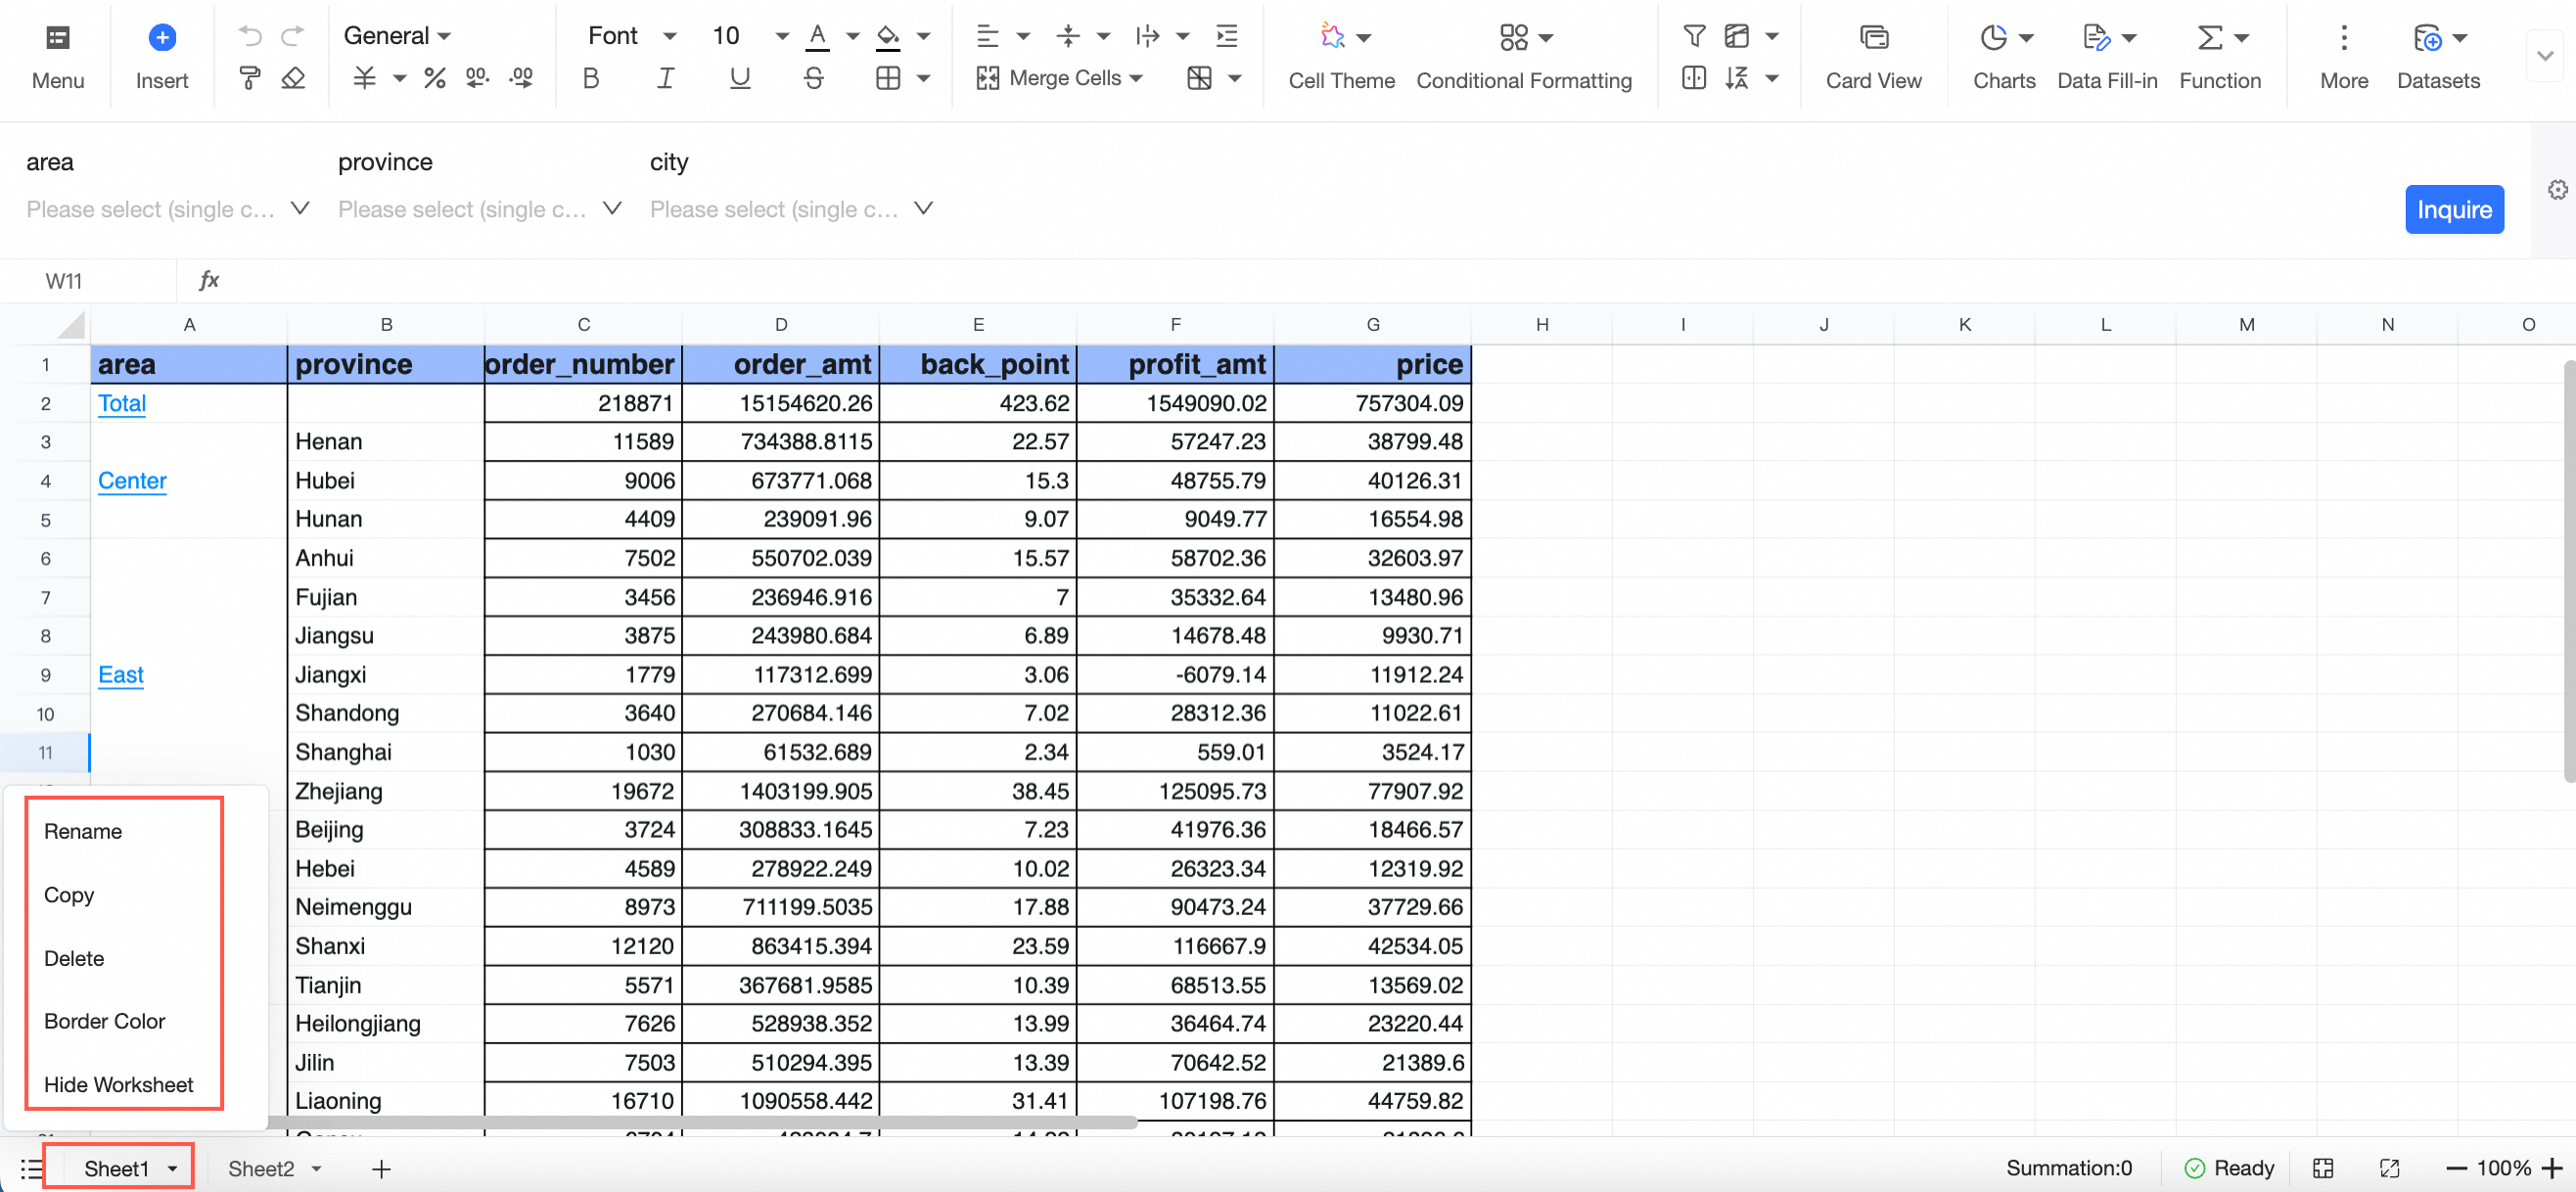Click the filter settings gear icon
Screen dimensions: 2576x1192
tap(2558, 190)
